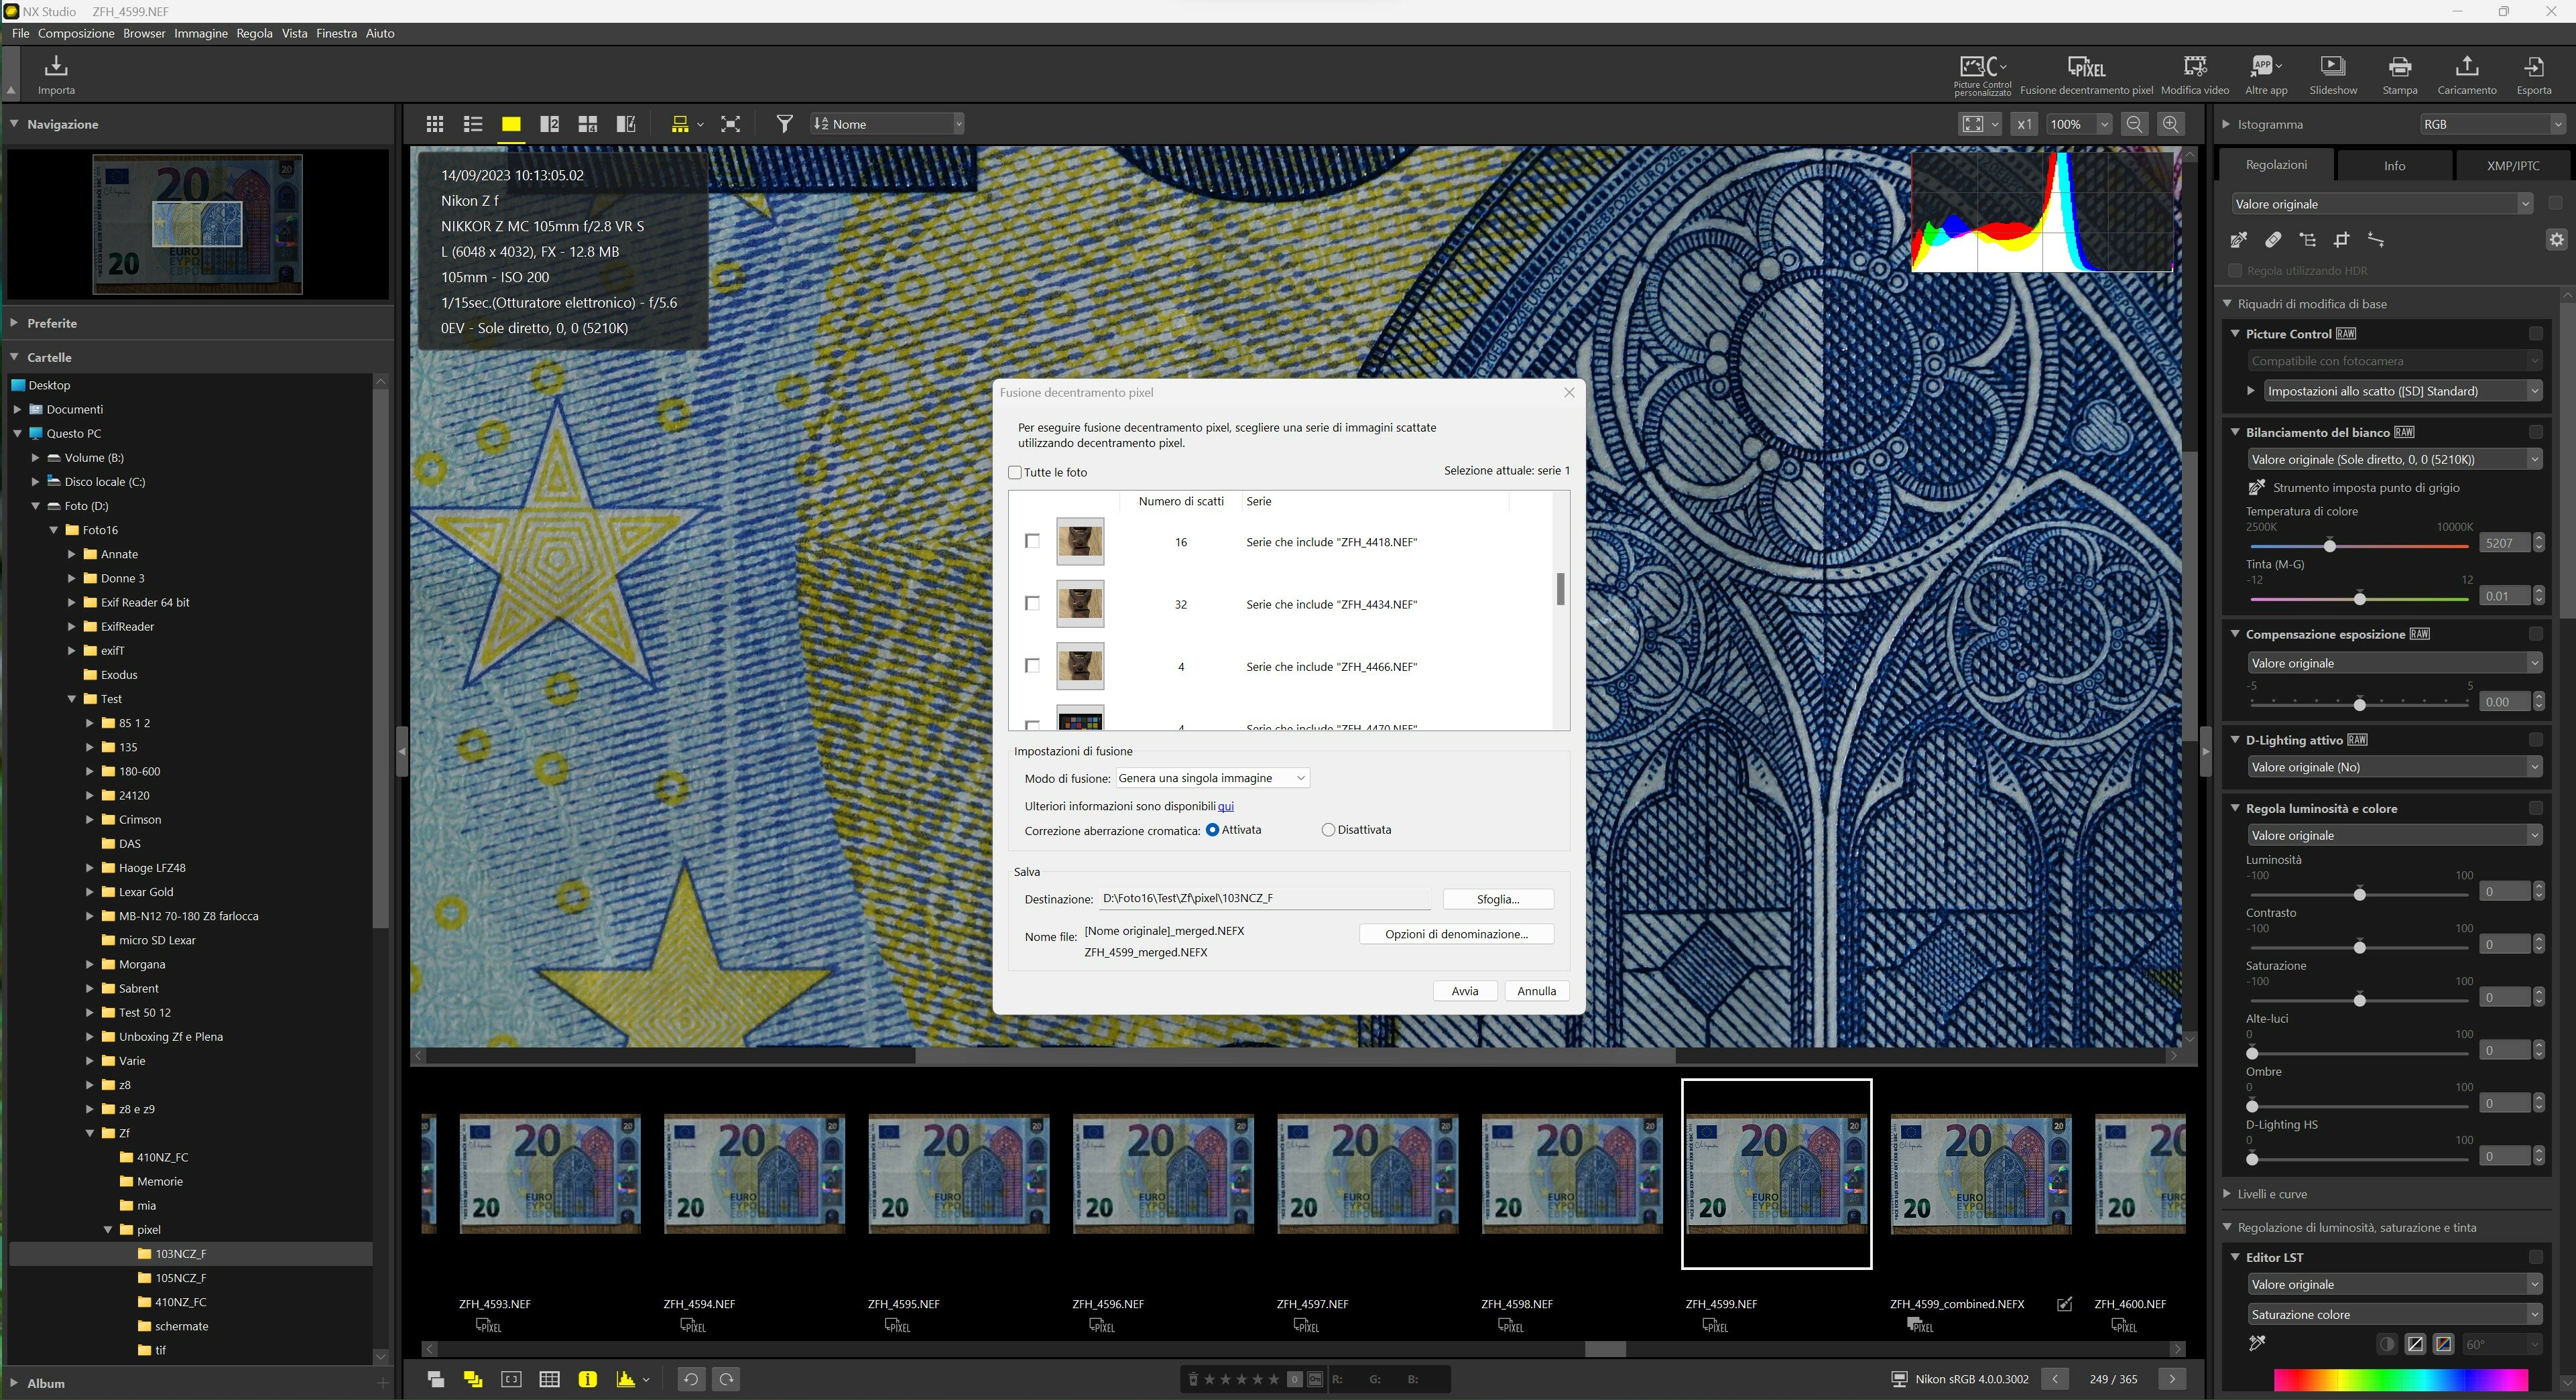This screenshot has height=1400, width=2576.
Task: Open the Nome sort order dropdown
Action: pyautogui.click(x=888, y=124)
